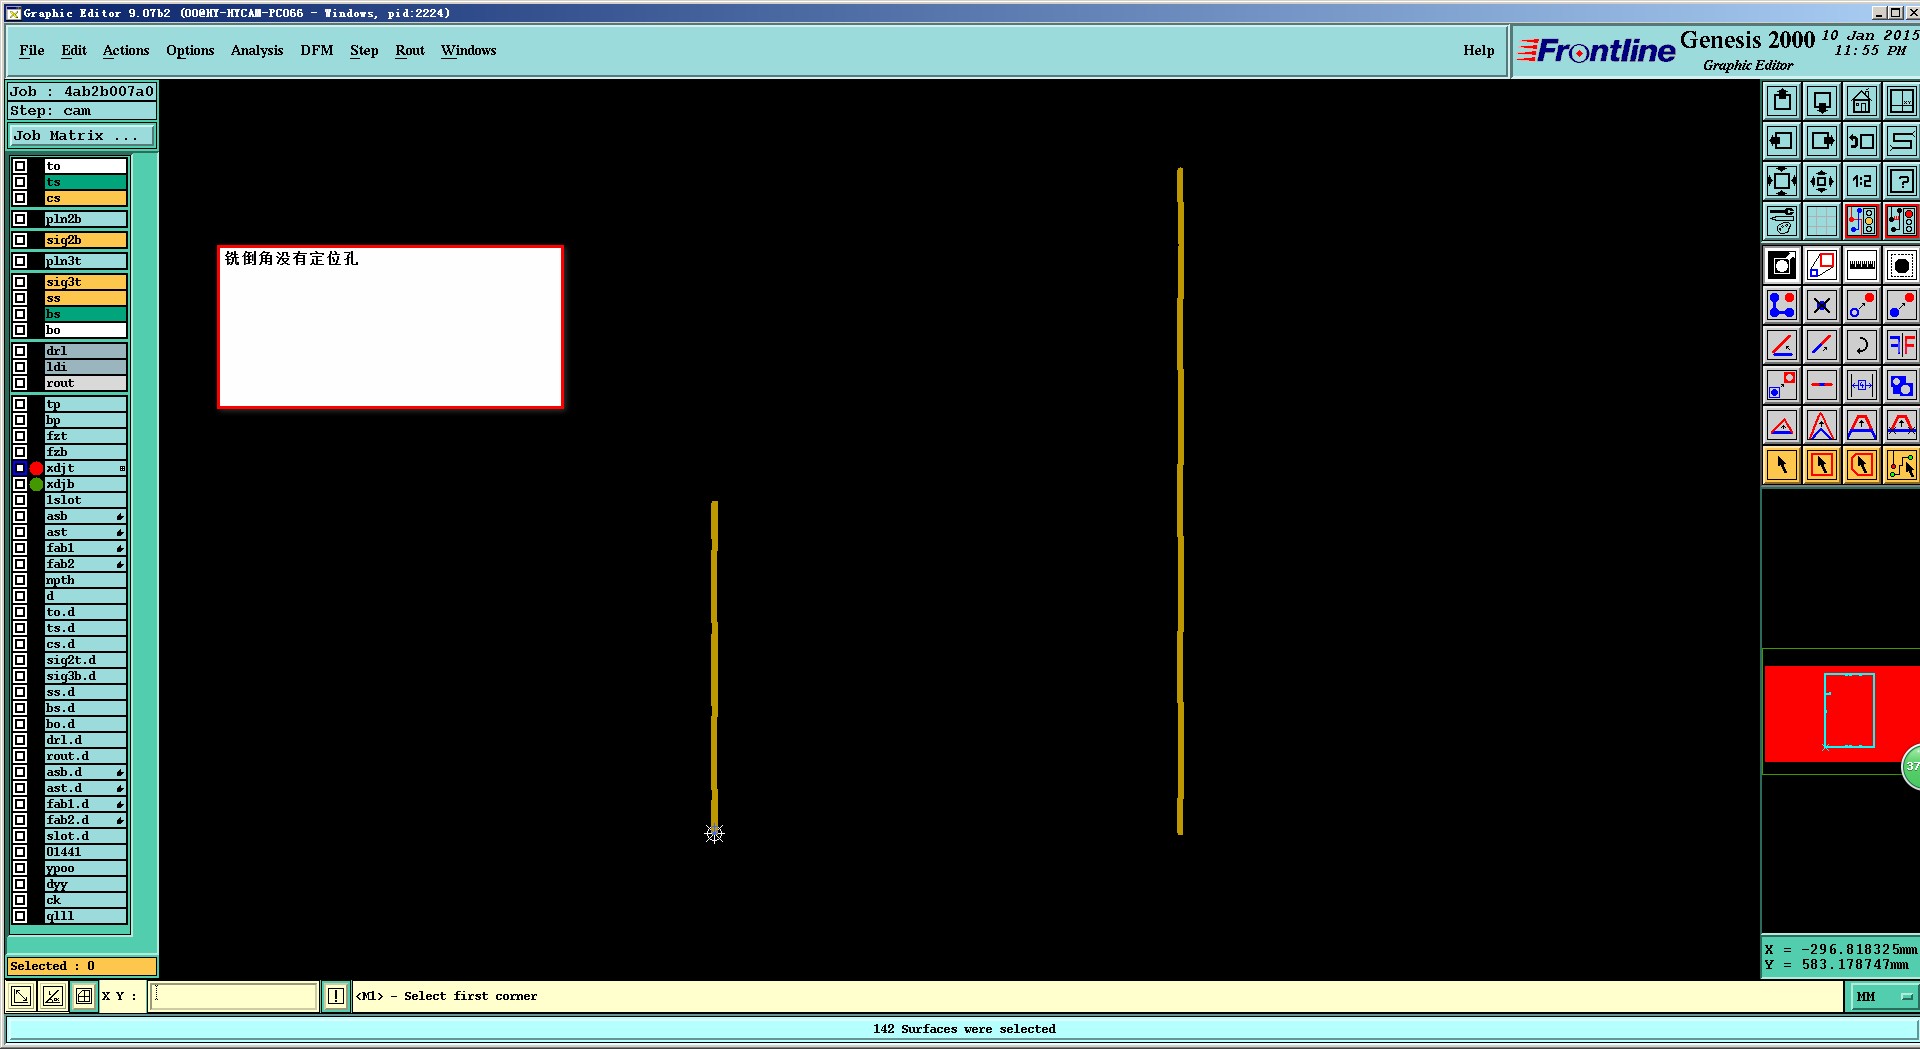Click the zoom out shrink-arrows icon

(1822, 181)
